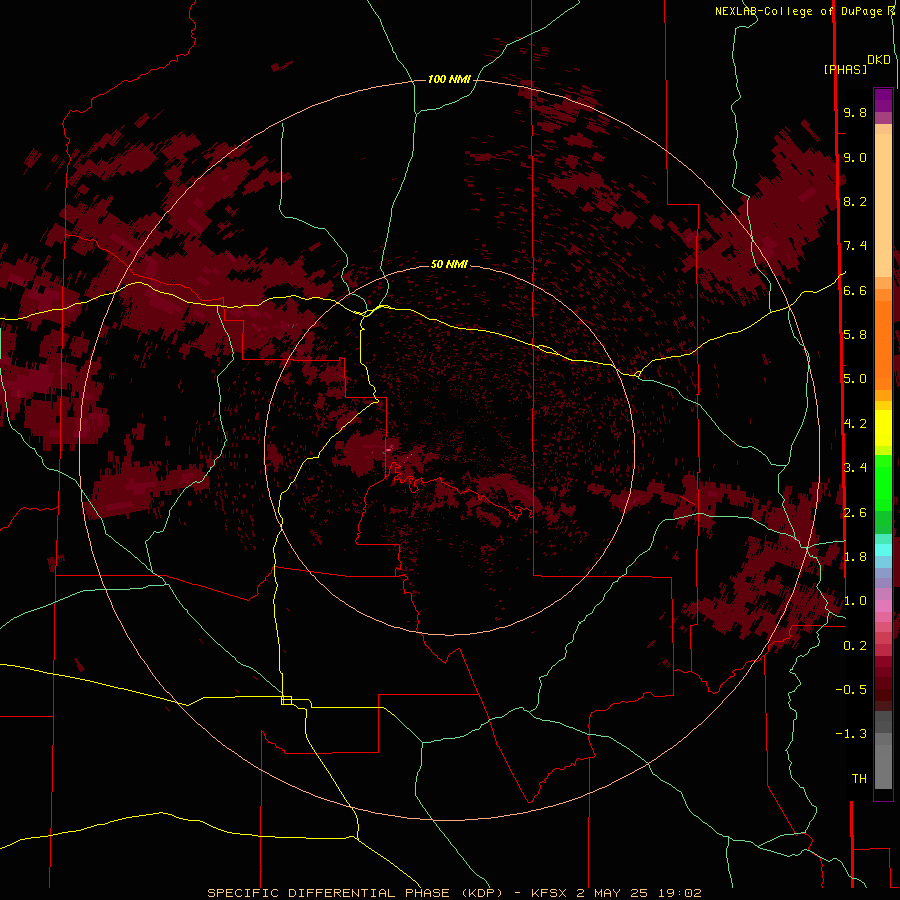Click the bright green segment of color bar
The image size is (900, 900).
pyautogui.click(x=883, y=482)
